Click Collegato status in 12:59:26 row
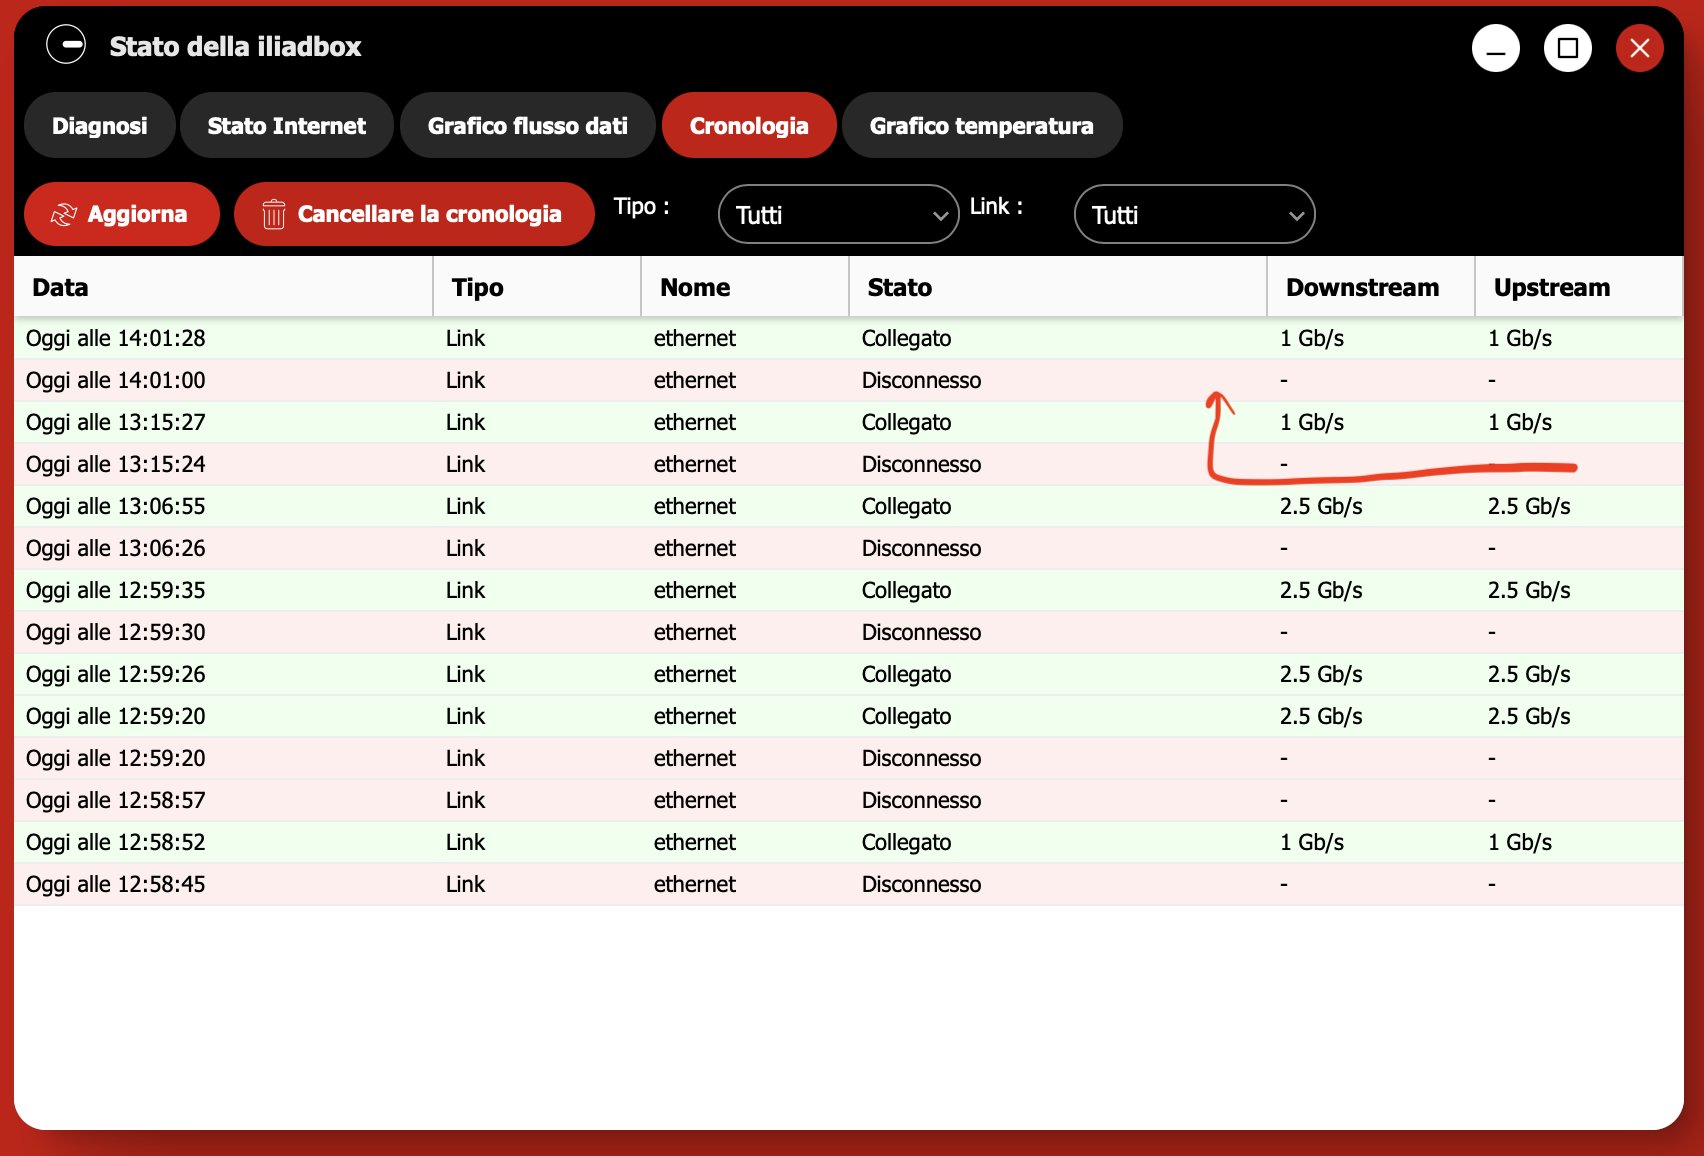The width and height of the screenshot is (1704, 1156). click(906, 675)
